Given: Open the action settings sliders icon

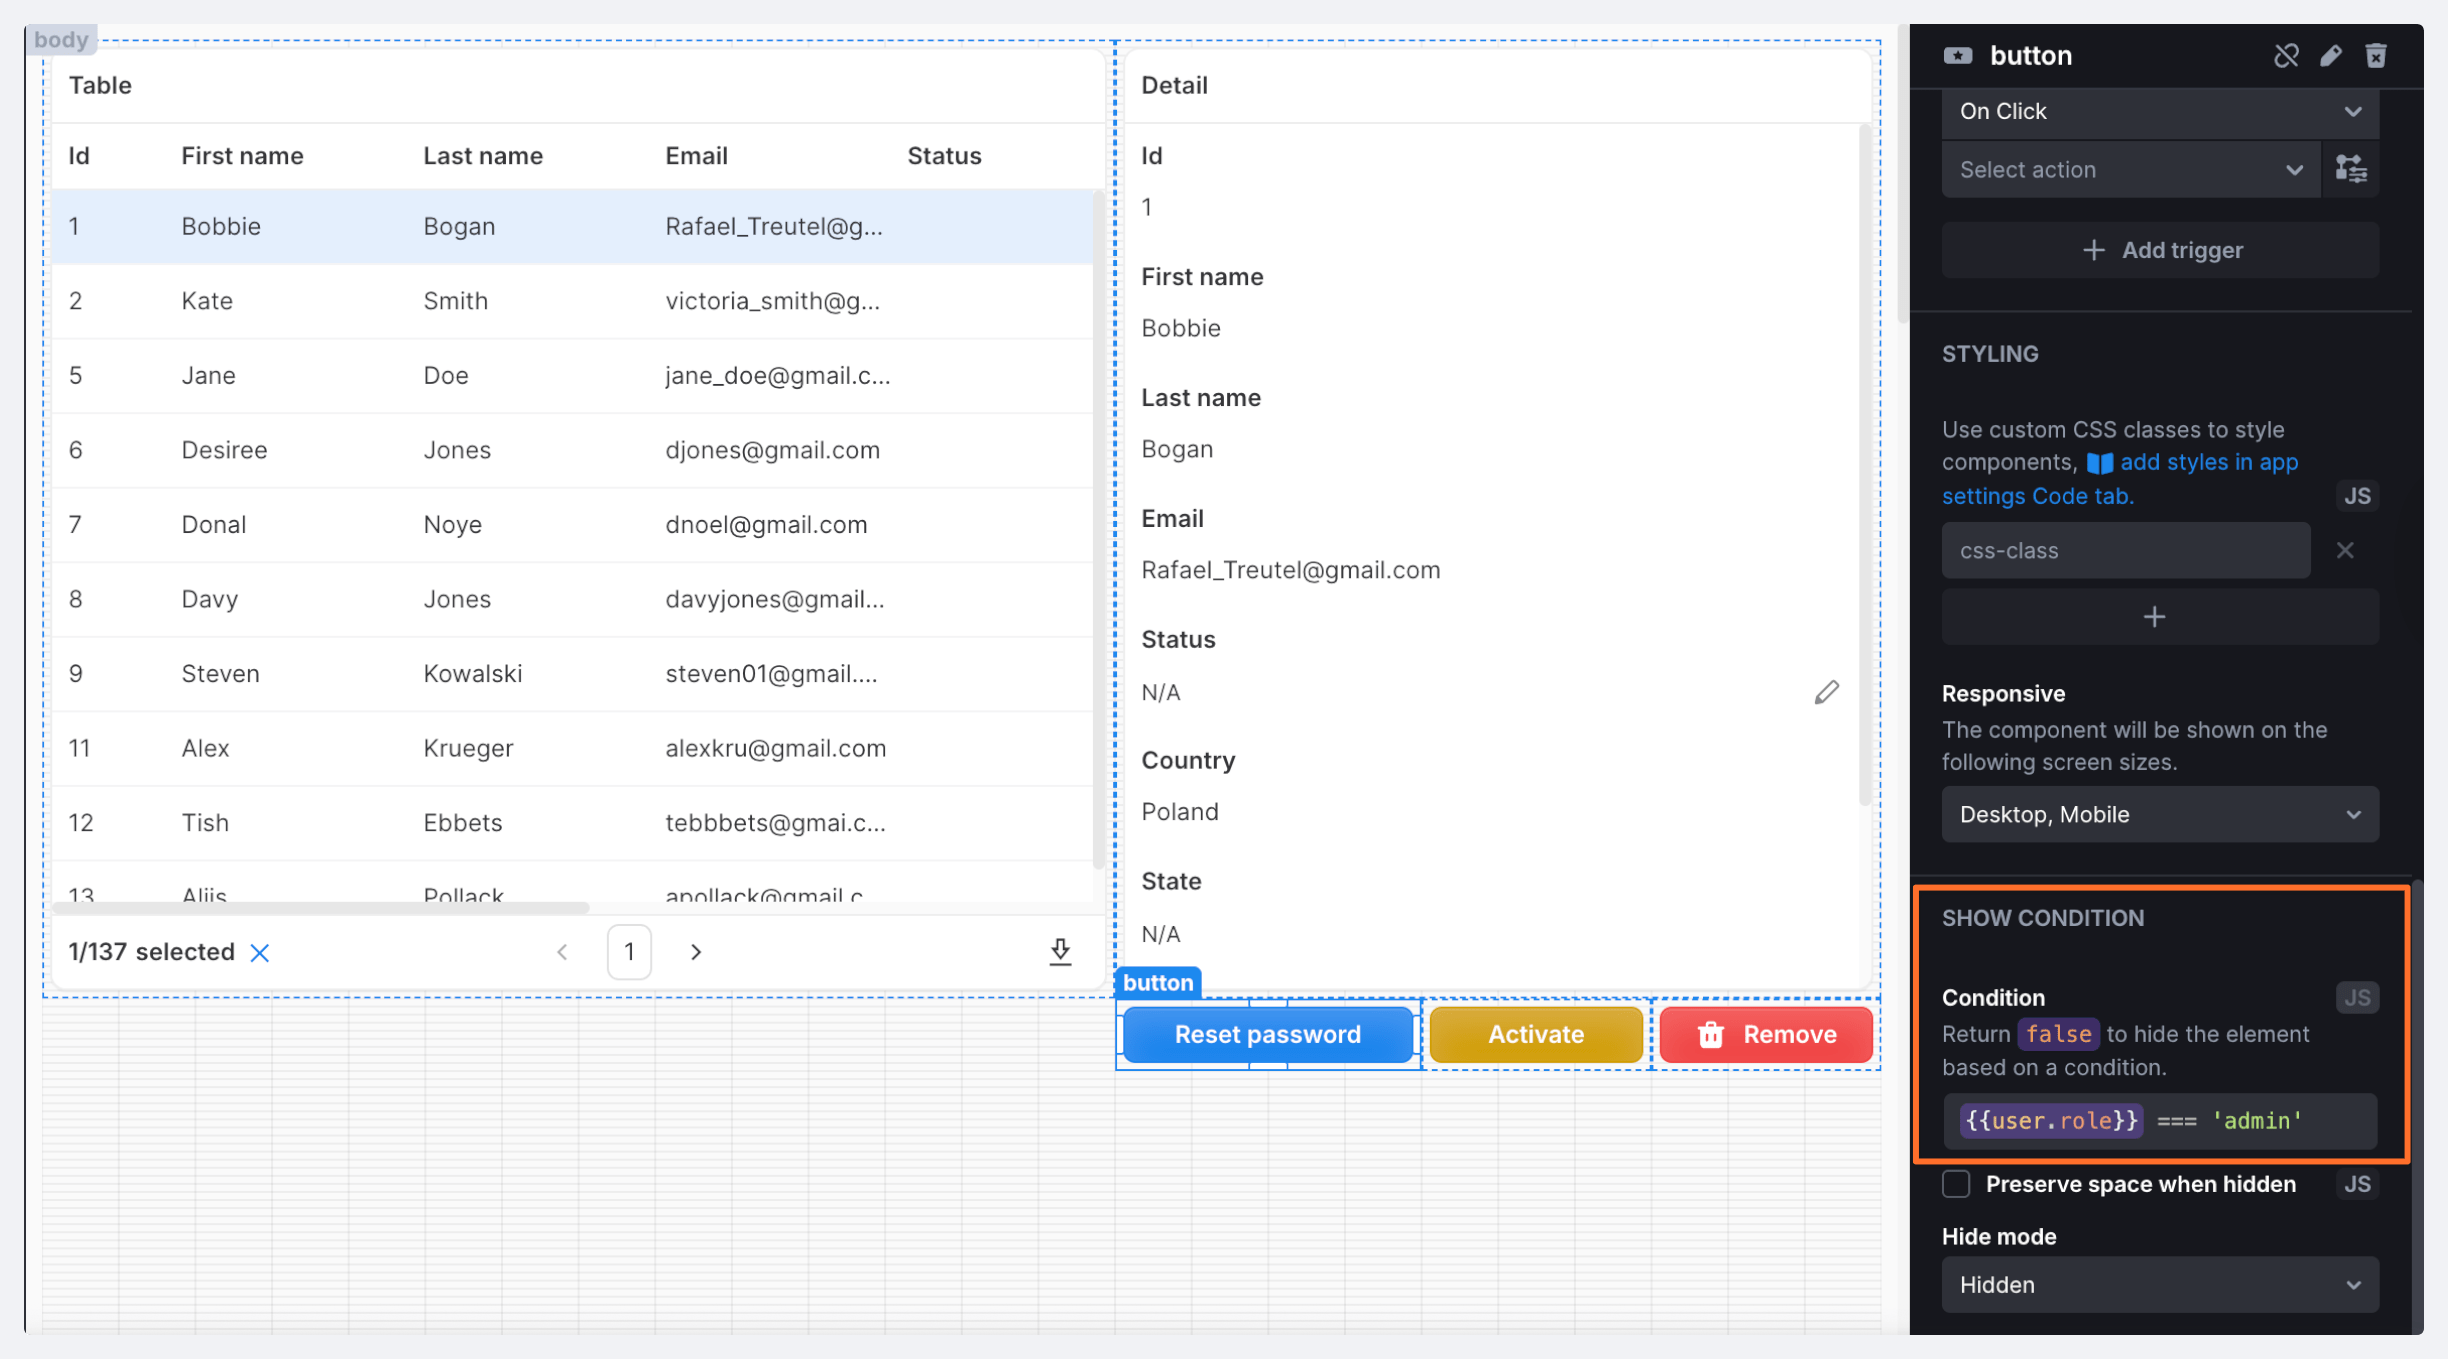Looking at the screenshot, I should point(2351,169).
